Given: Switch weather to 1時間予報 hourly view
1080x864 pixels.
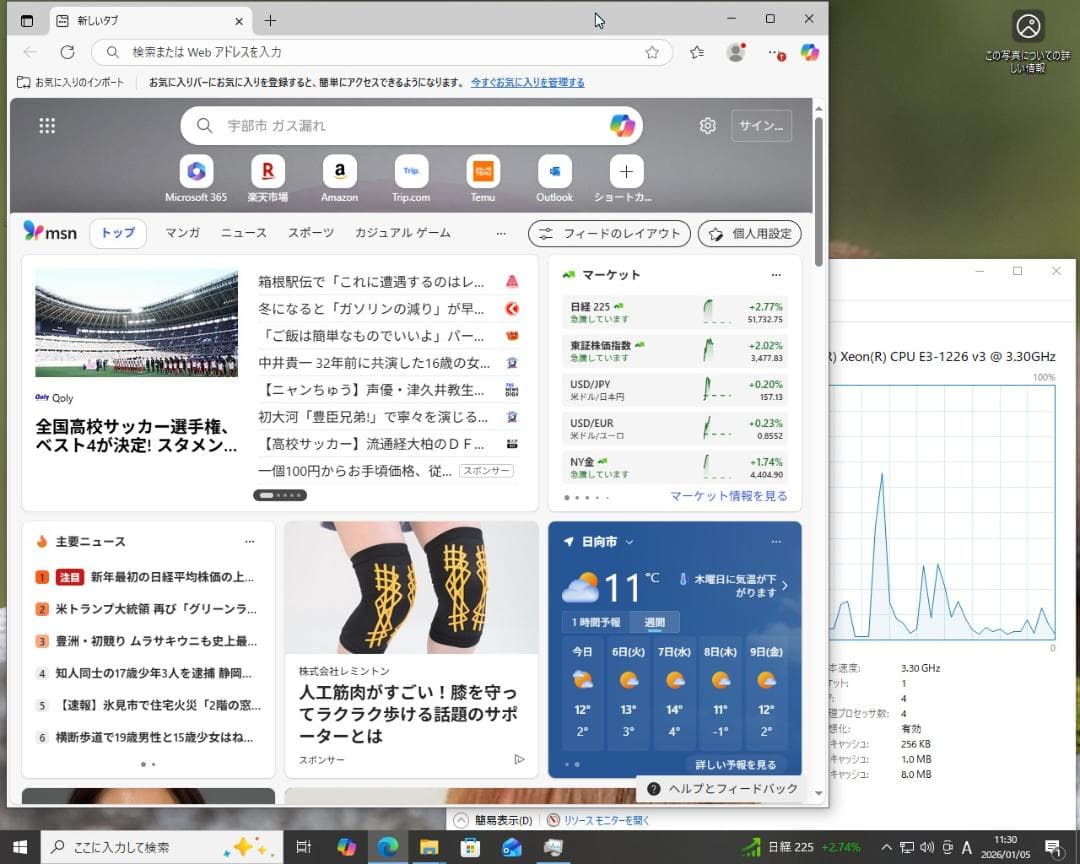Looking at the screenshot, I should tap(597, 621).
